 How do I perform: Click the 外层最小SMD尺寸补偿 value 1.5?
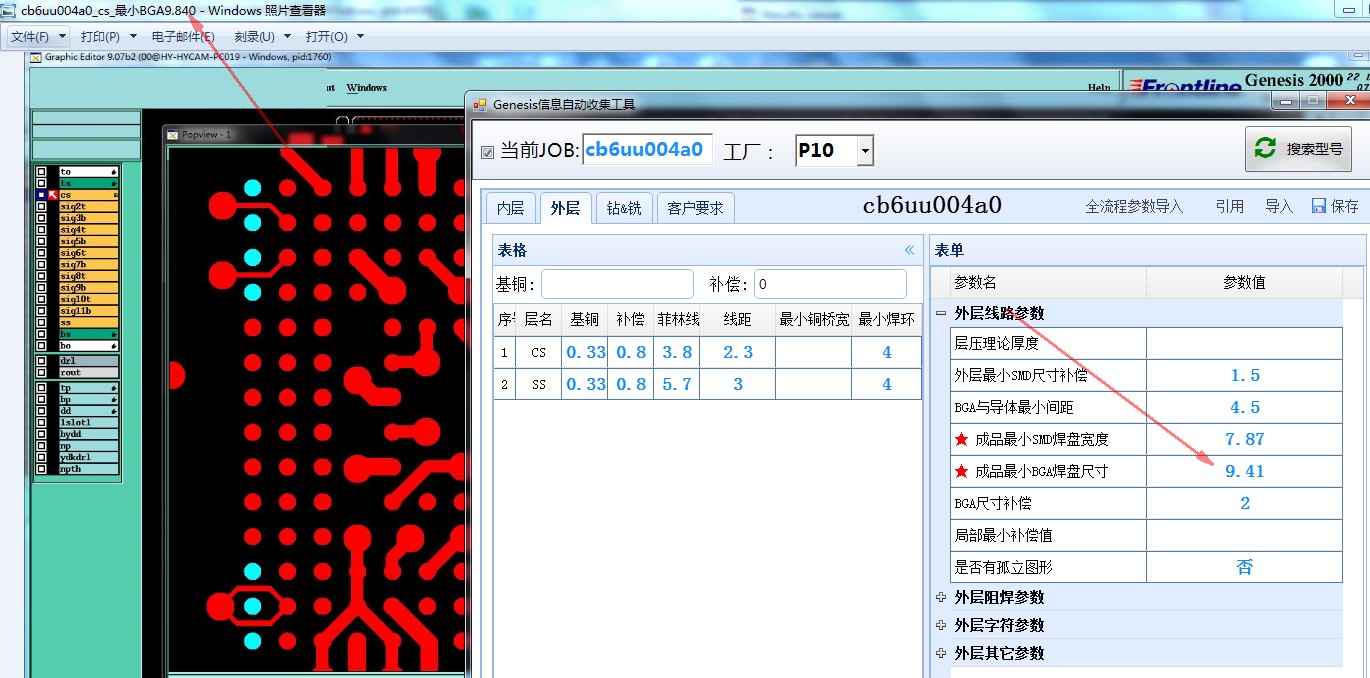pyautogui.click(x=1245, y=375)
